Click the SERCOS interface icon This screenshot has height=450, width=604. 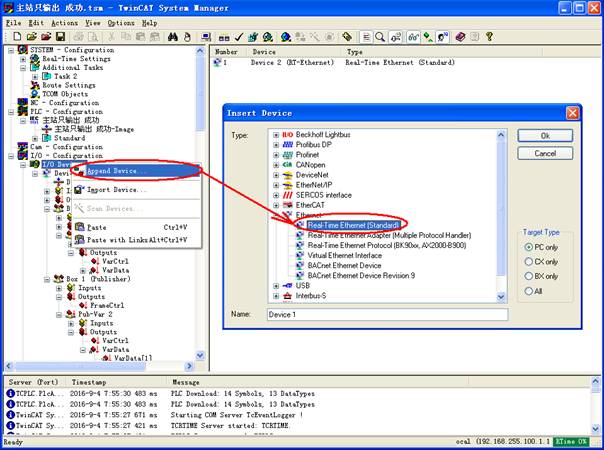pyautogui.click(x=287, y=195)
